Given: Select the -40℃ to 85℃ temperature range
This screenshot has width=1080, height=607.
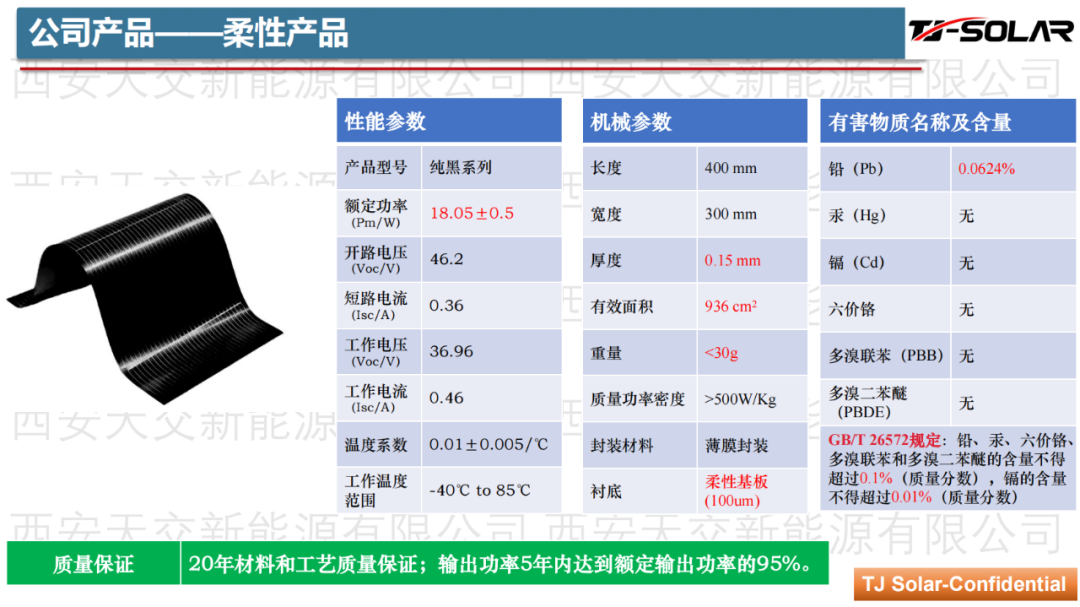Looking at the screenshot, I should (x=480, y=490).
